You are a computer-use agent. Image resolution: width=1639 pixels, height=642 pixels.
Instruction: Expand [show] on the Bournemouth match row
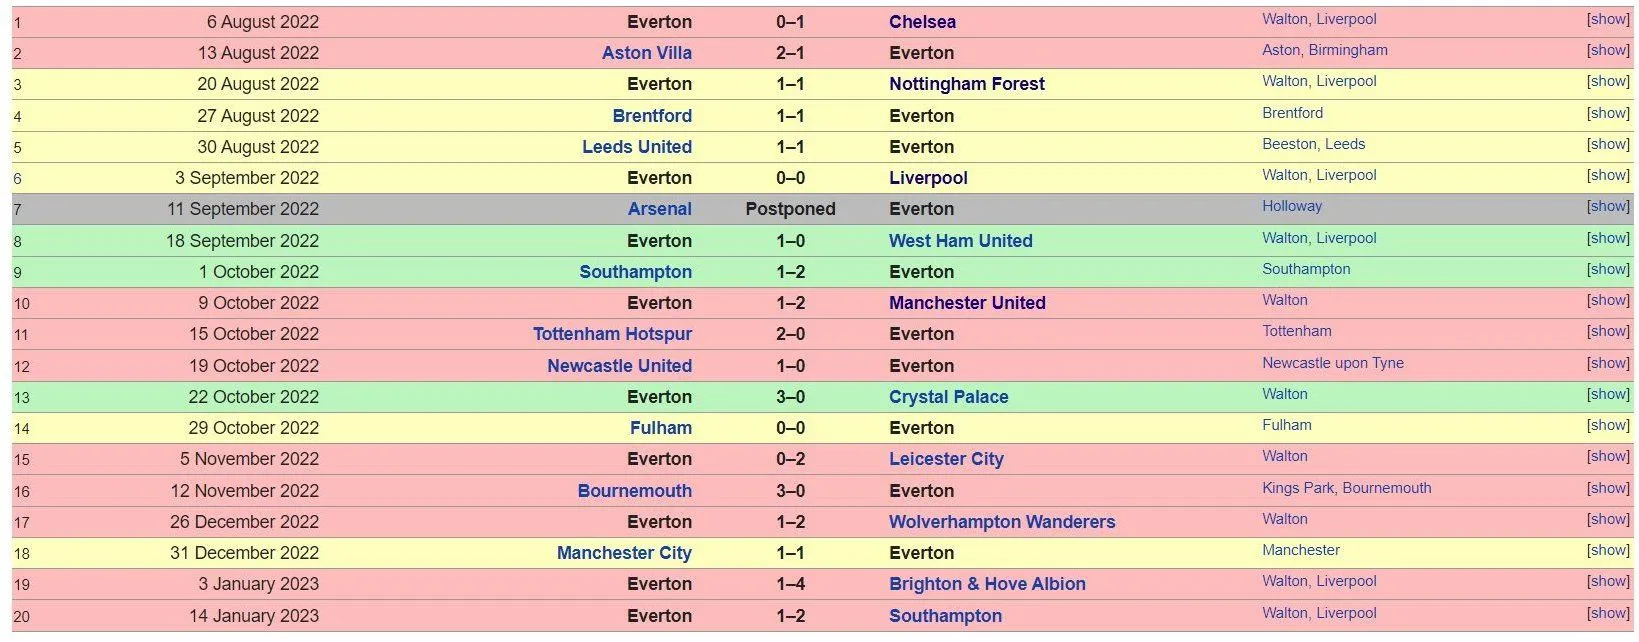point(1608,488)
